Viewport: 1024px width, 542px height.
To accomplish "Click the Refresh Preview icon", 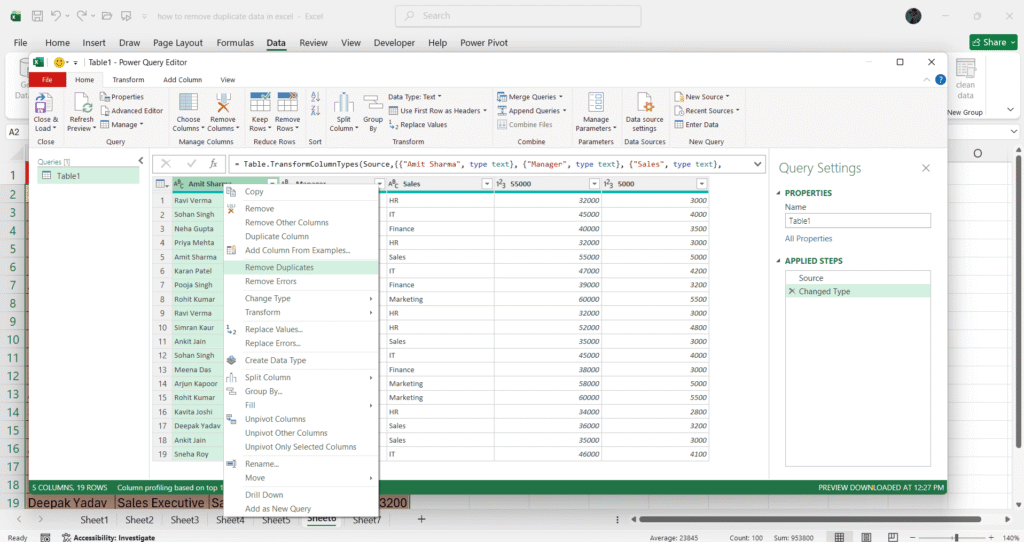I will tap(82, 103).
